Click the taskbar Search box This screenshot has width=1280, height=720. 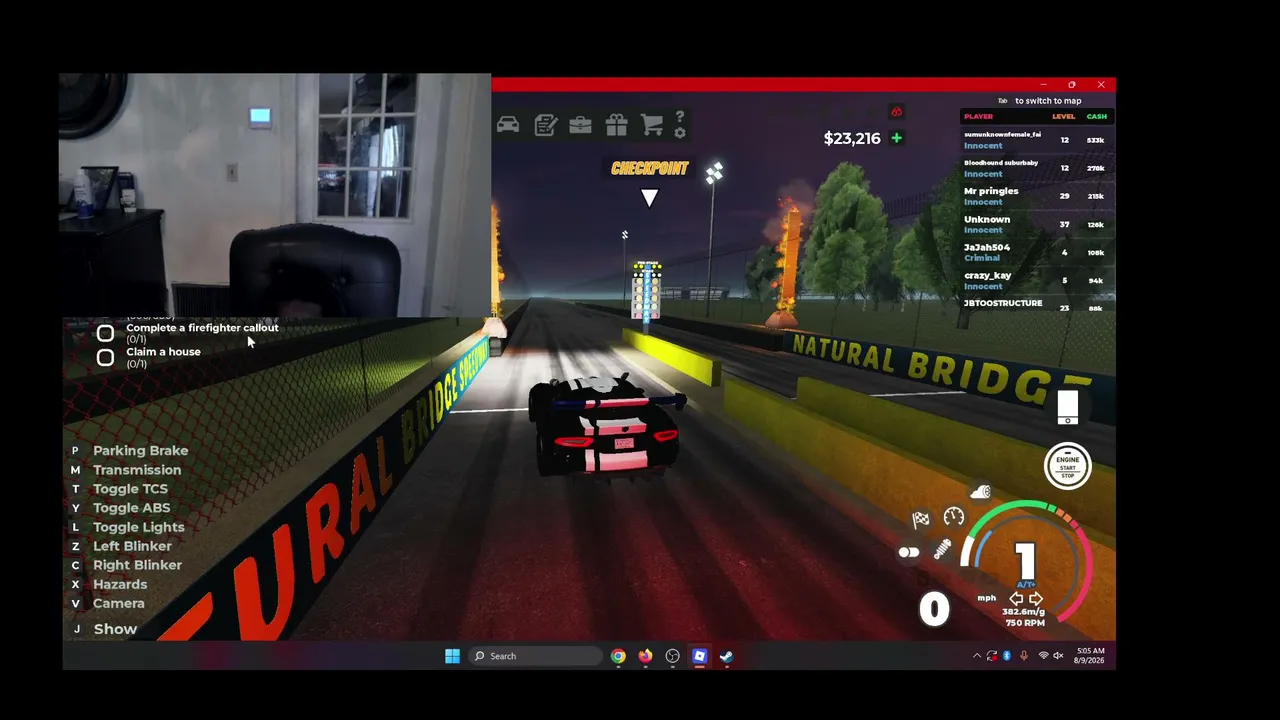[536, 656]
